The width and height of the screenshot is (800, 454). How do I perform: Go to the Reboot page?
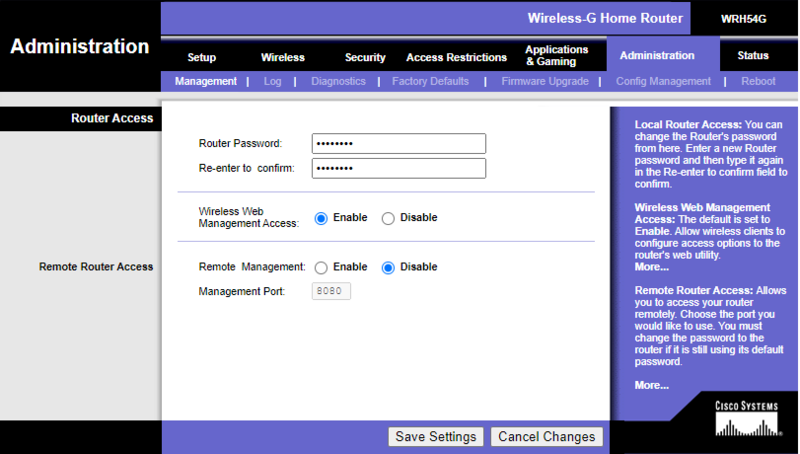[x=758, y=81]
